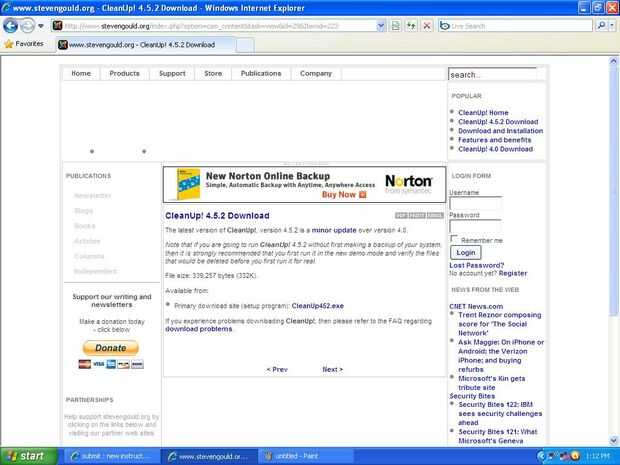Select the CleanUp! 4.5.2 Download browser tab
The width and height of the screenshot is (620, 465).
(145, 45)
